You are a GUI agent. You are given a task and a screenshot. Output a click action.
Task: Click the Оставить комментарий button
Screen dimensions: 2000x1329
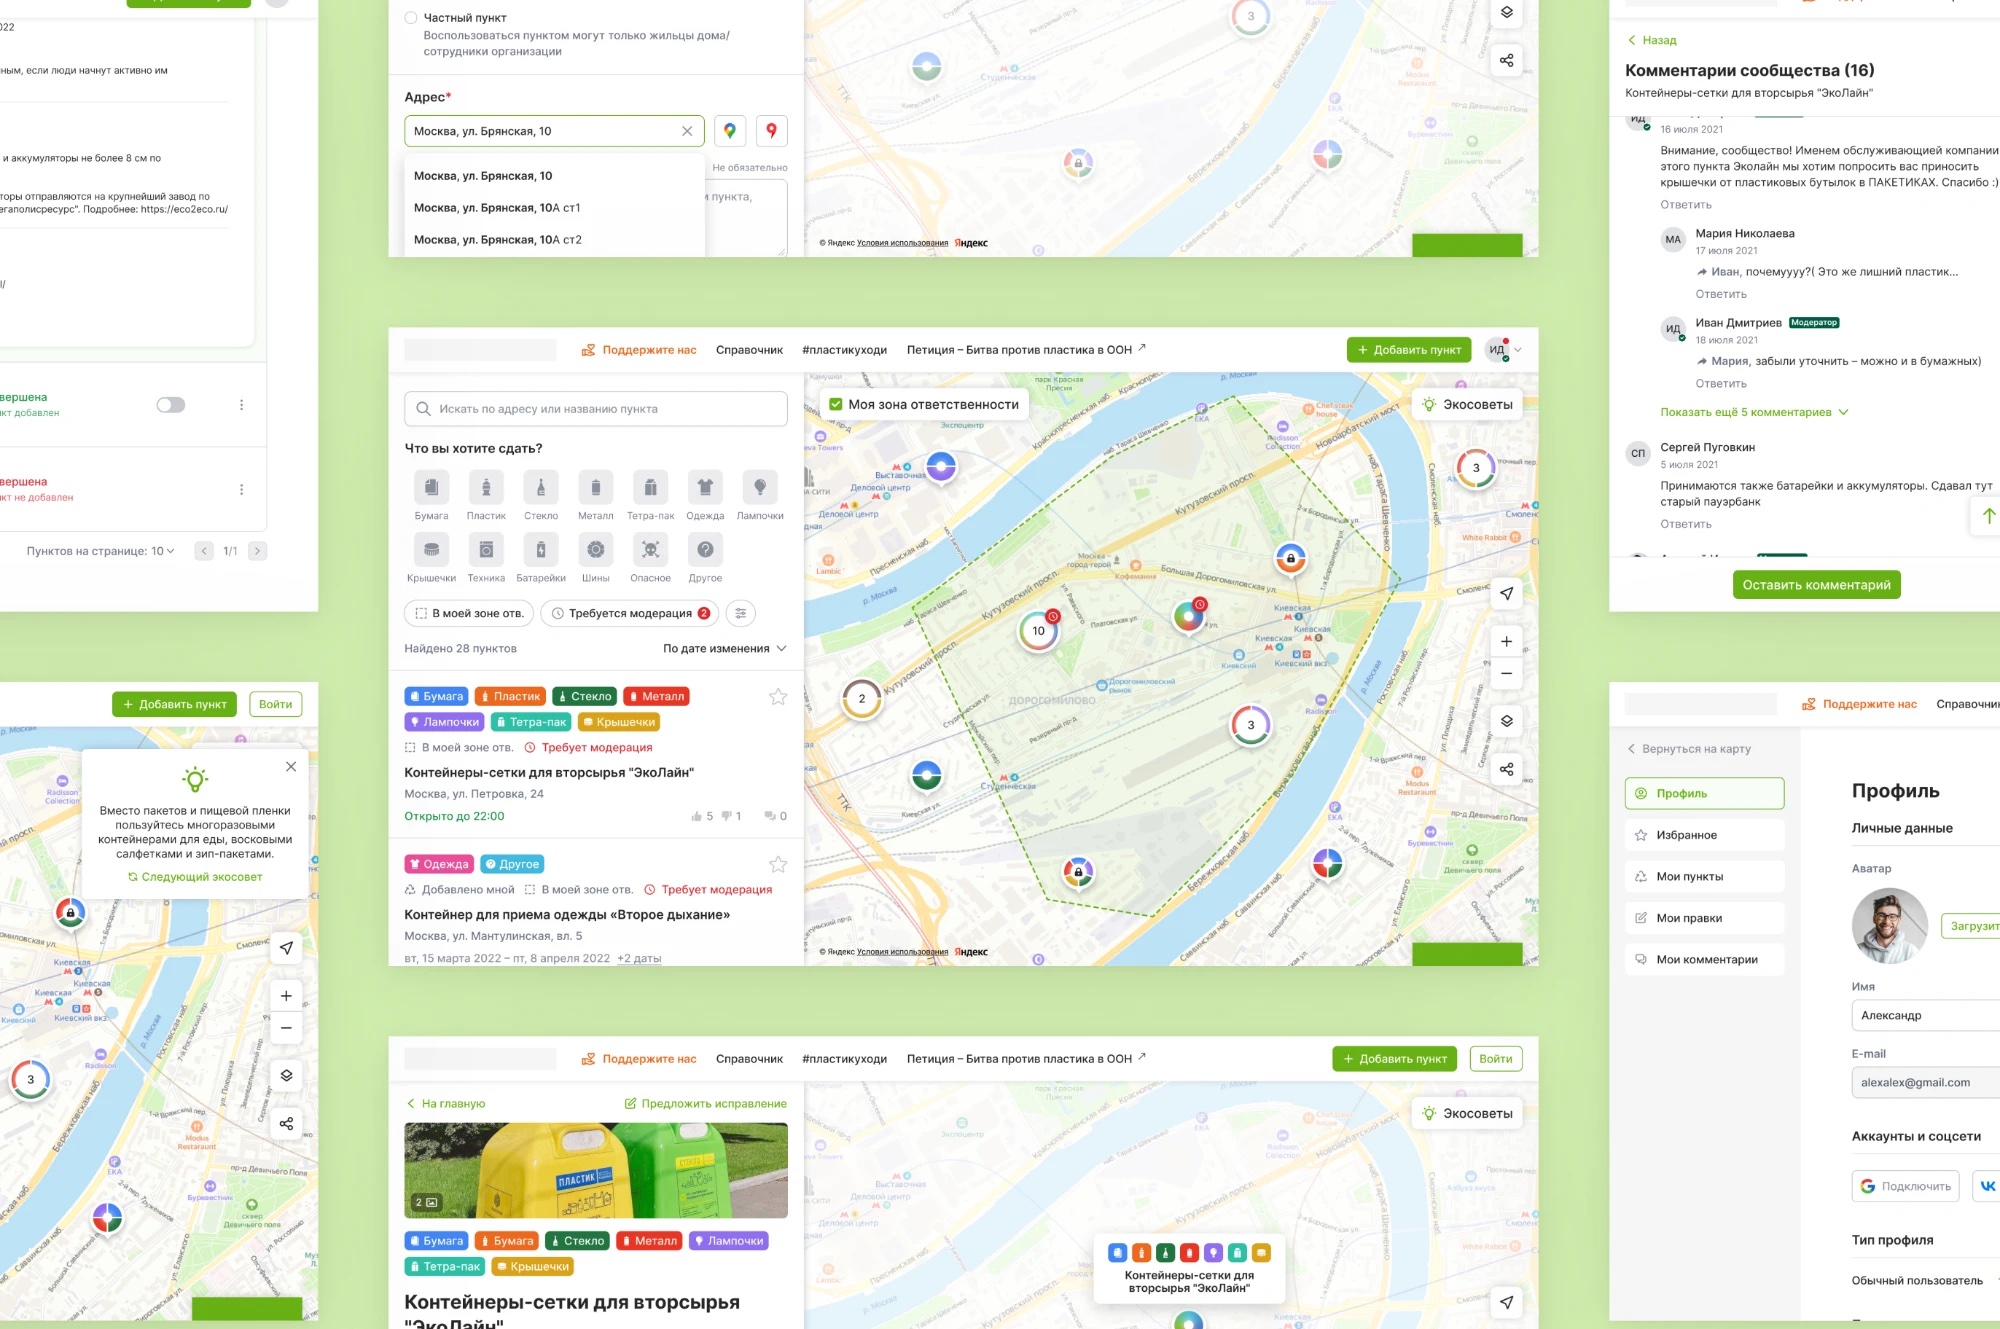(1816, 585)
